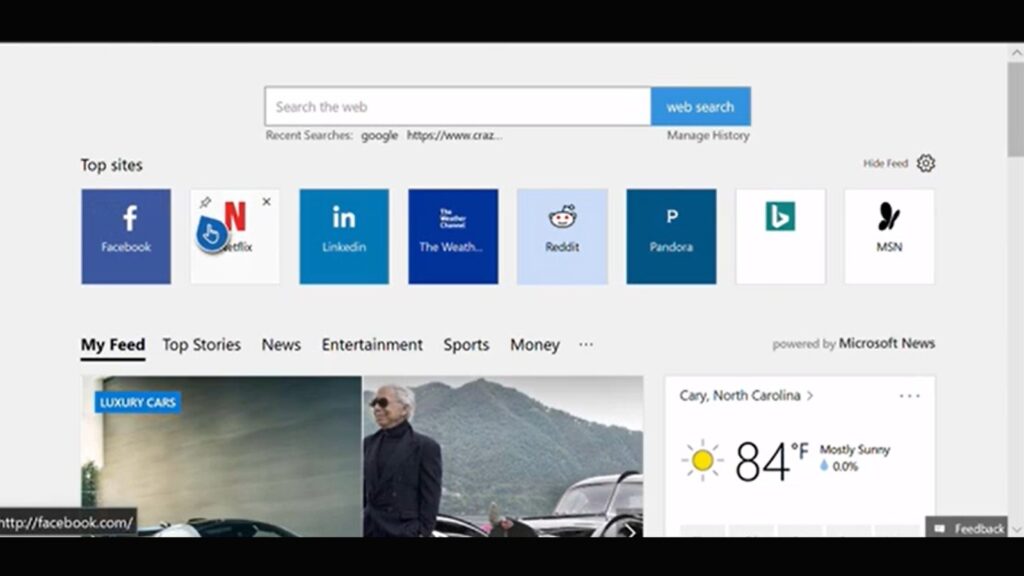The image size is (1024, 576).
Task: Open the Pandora top site tile
Action: pos(671,236)
